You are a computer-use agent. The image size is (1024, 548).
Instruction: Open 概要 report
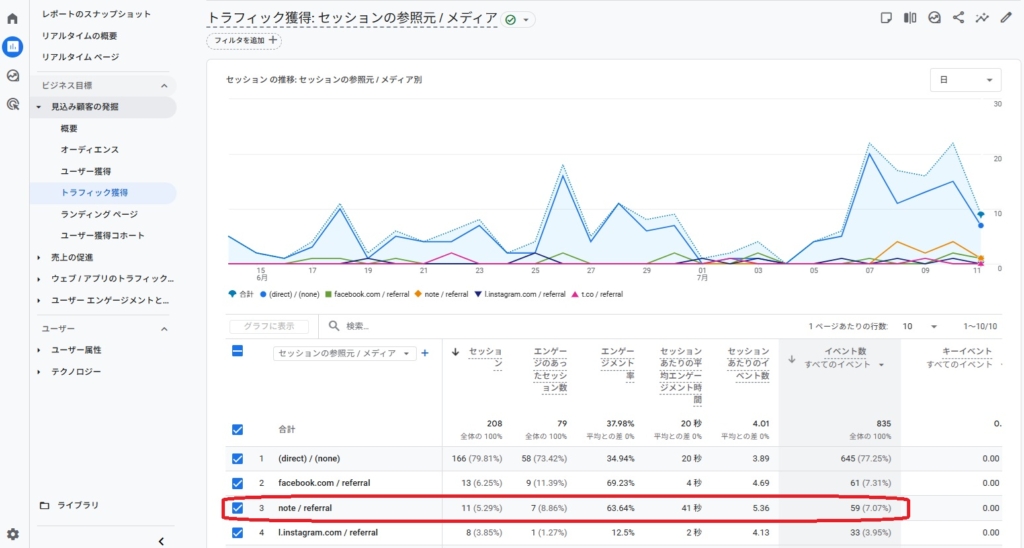[x=69, y=129]
